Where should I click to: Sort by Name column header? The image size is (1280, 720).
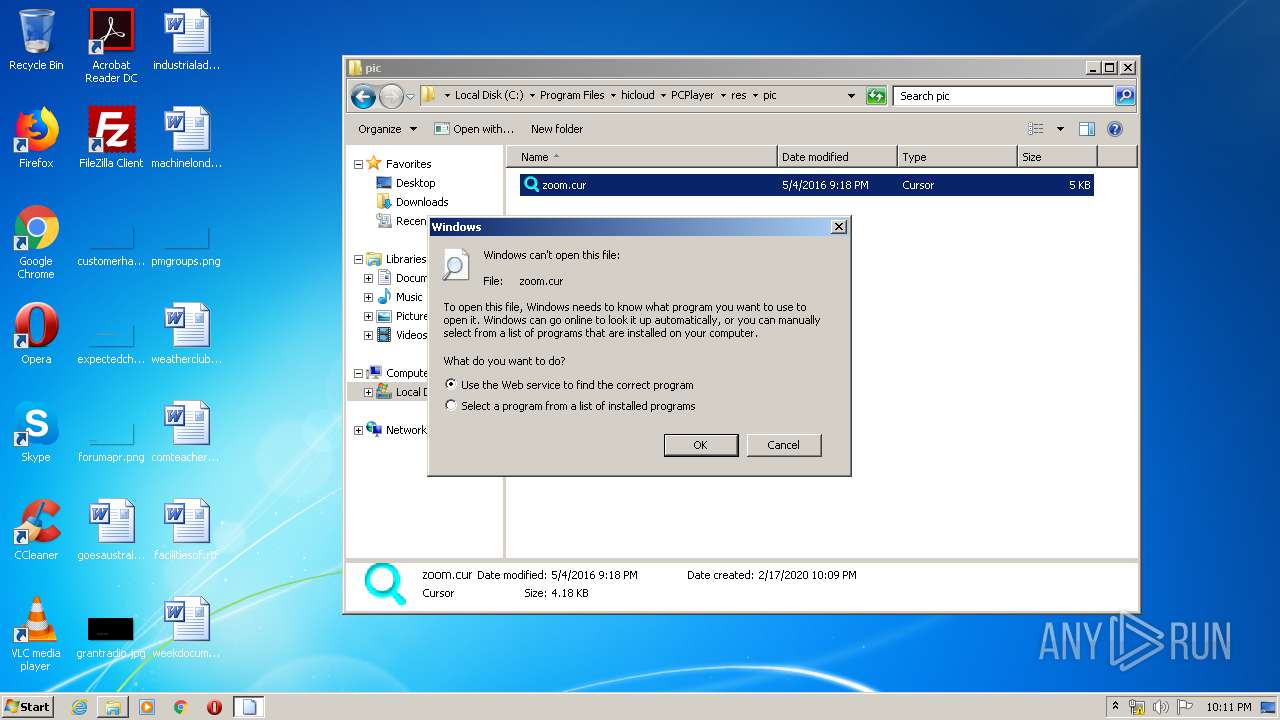click(x=641, y=157)
